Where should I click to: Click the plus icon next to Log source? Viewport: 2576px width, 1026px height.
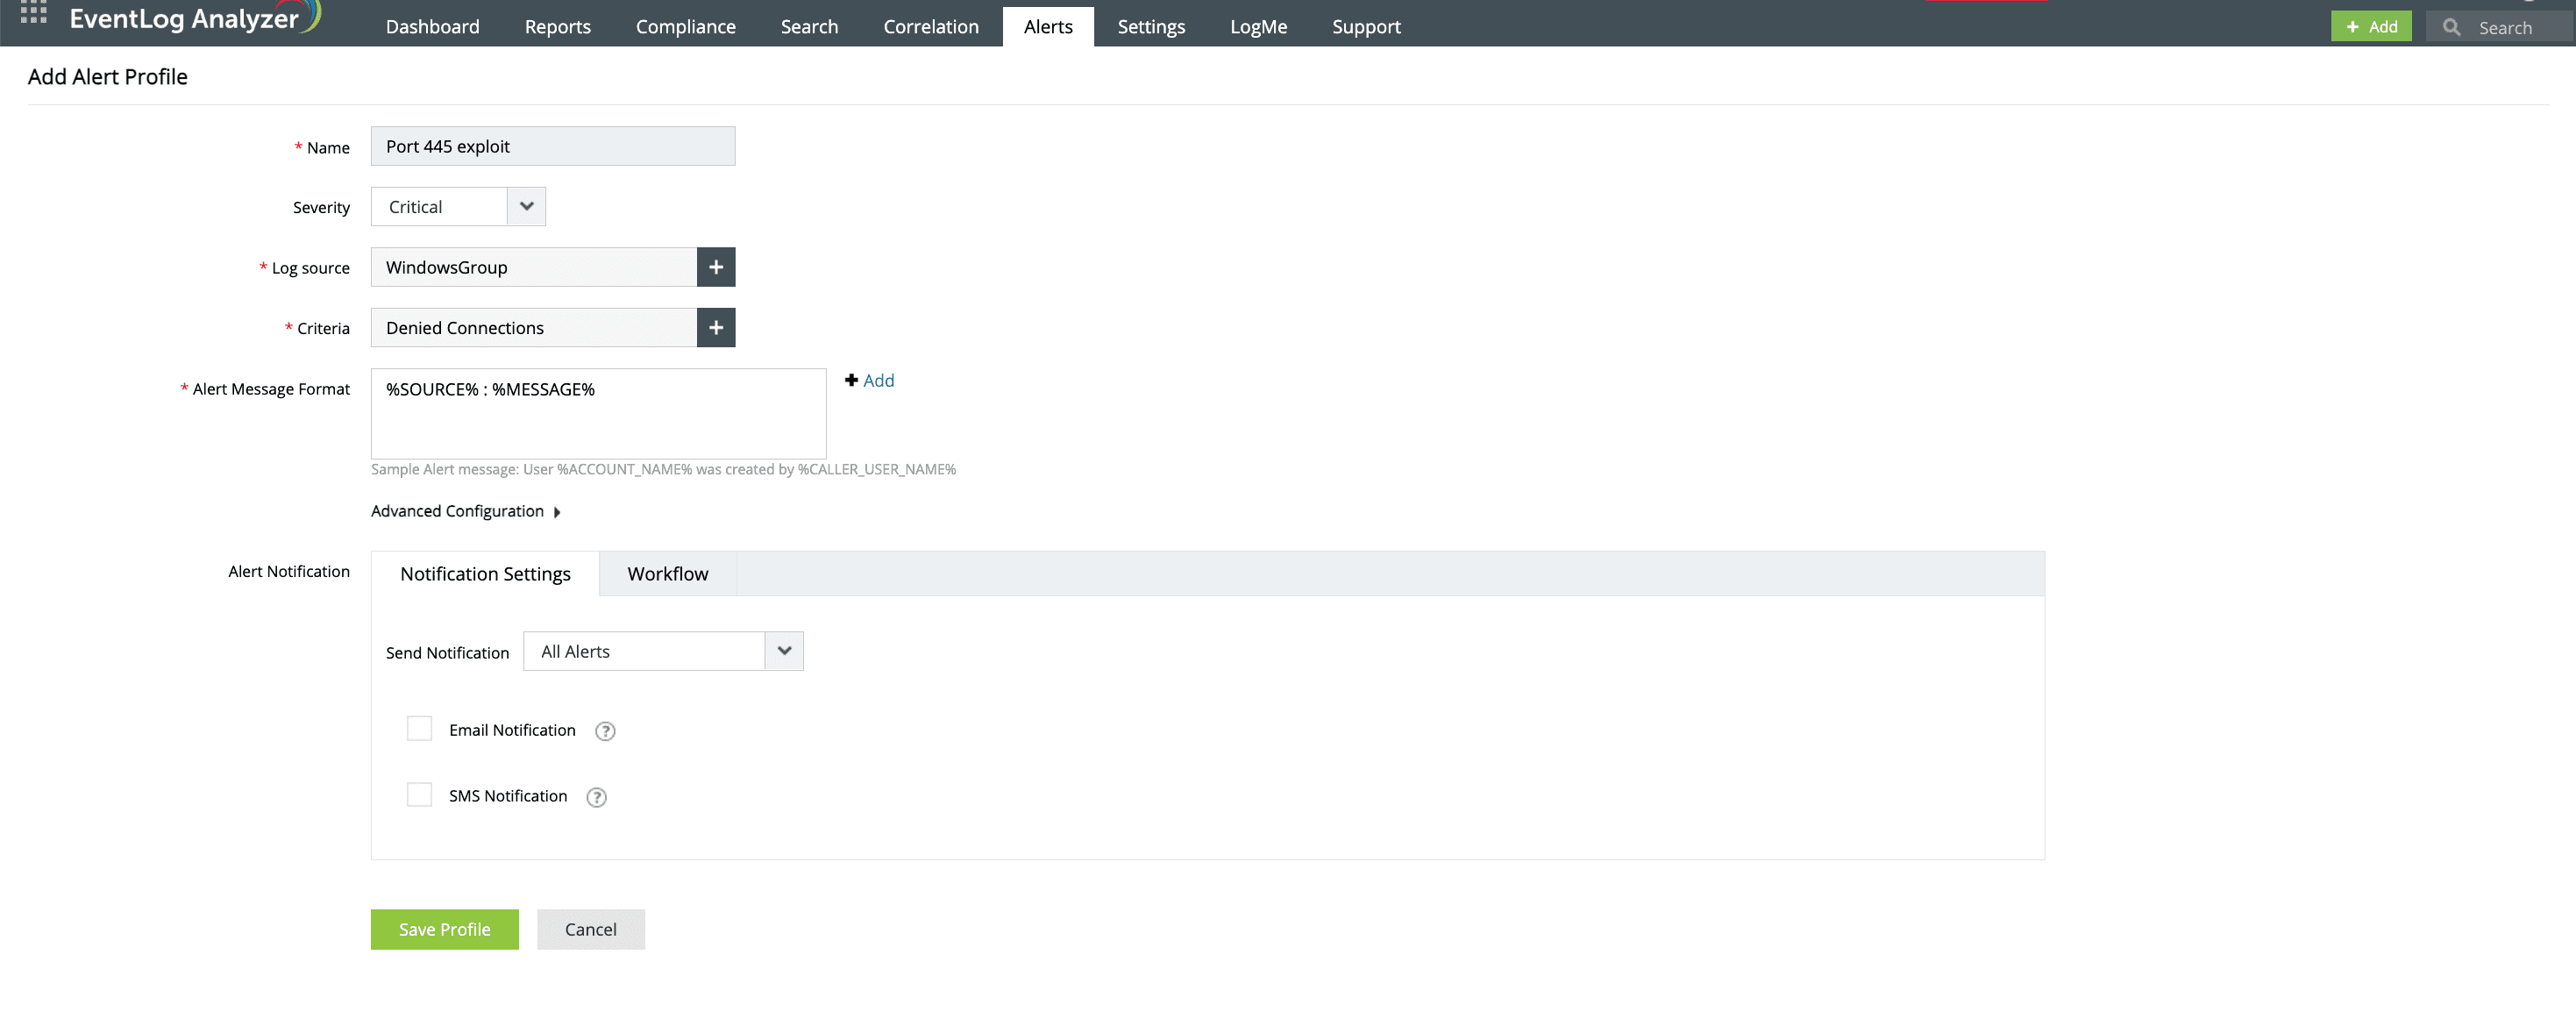[x=715, y=267]
